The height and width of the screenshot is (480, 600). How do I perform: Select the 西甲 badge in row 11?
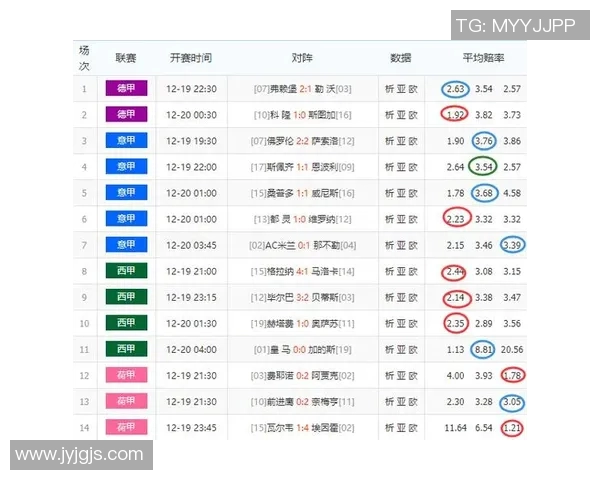(x=126, y=349)
